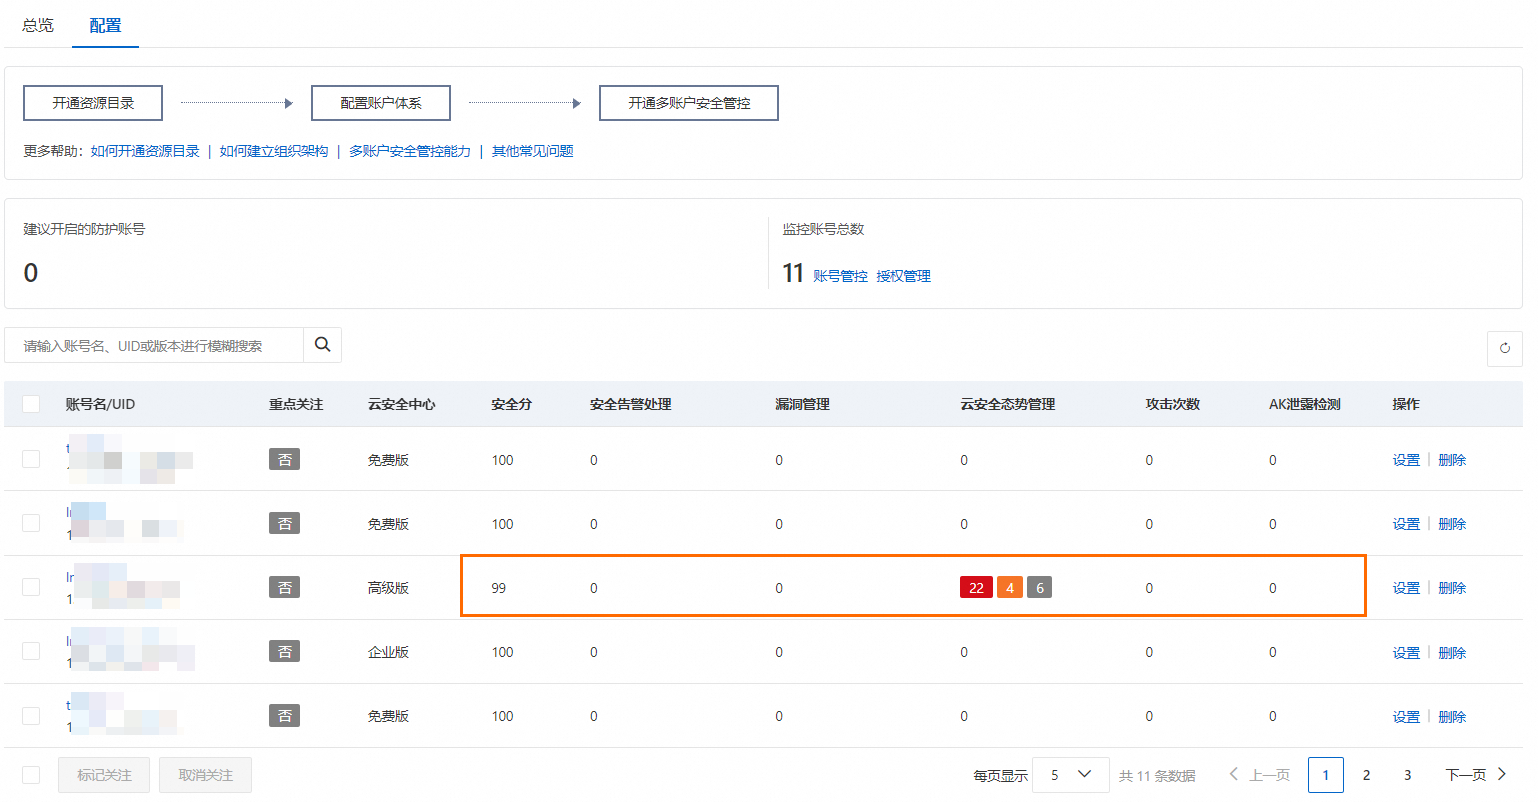Screen dimensions: 1538x802
Task: Go to page 2 of the account list
Action: (1366, 775)
